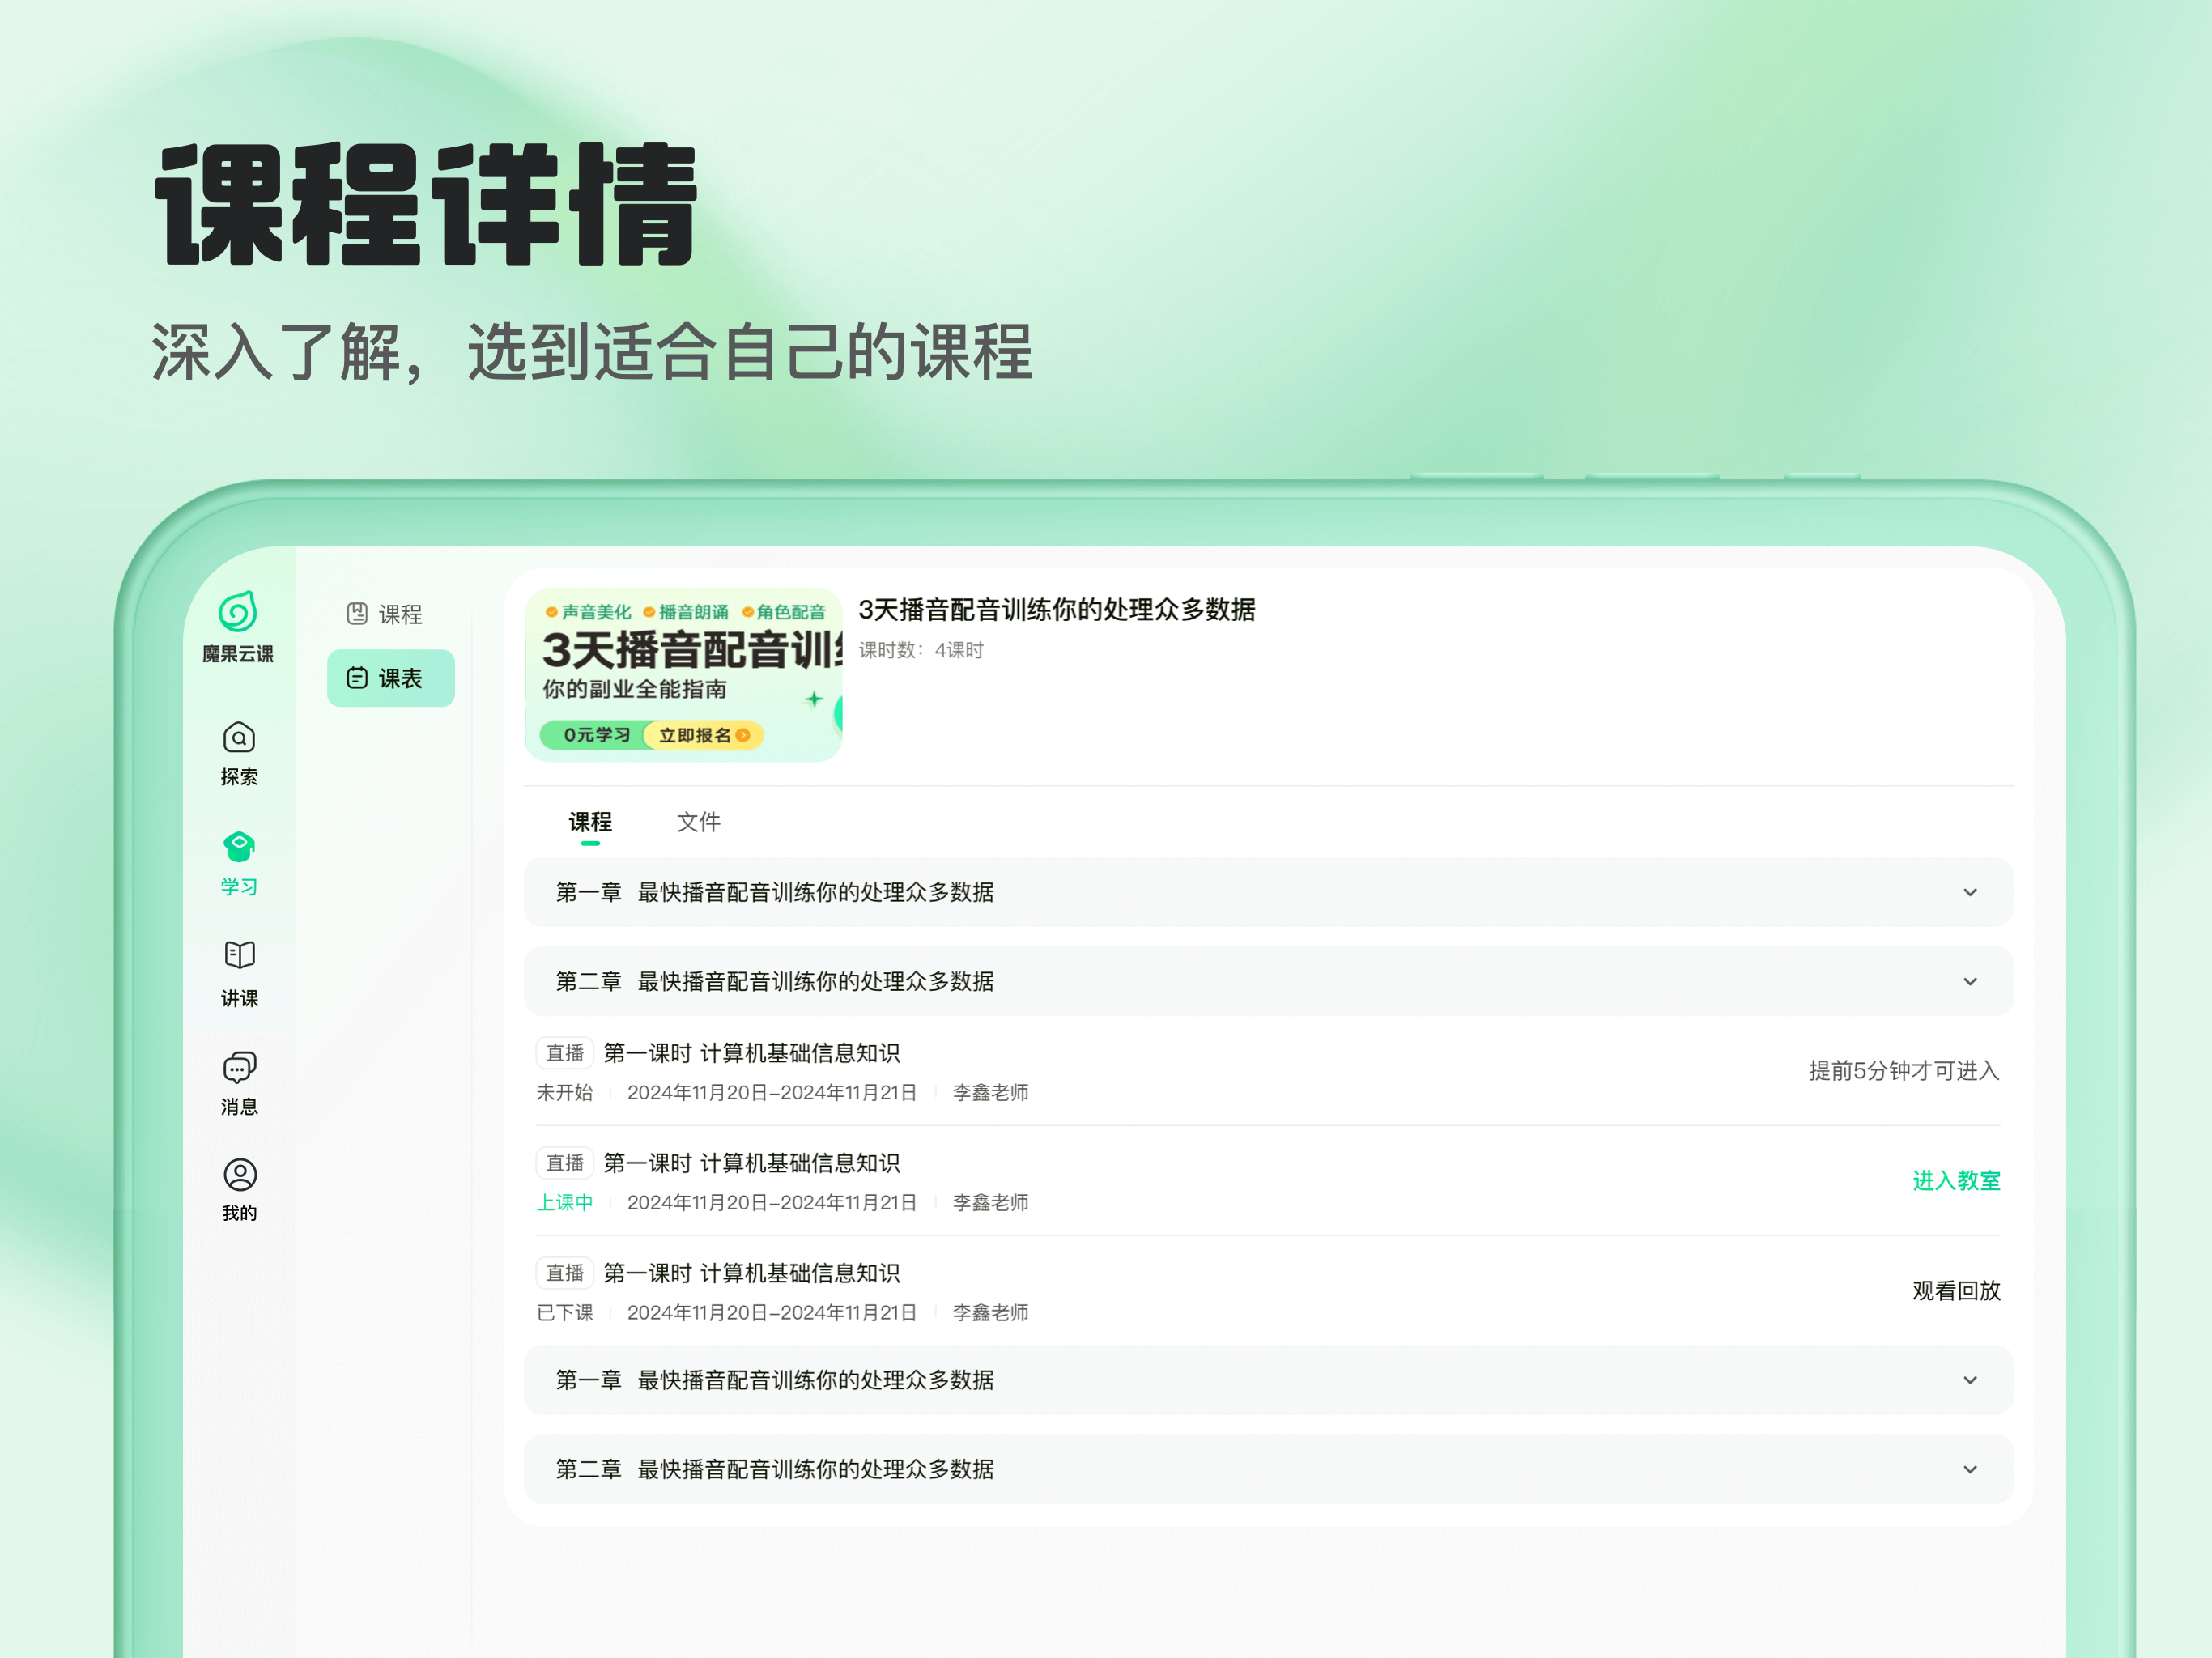This screenshot has height=1658, width=2212.
Task: Click 进入教室 to enter classroom
Action: 1955,1181
